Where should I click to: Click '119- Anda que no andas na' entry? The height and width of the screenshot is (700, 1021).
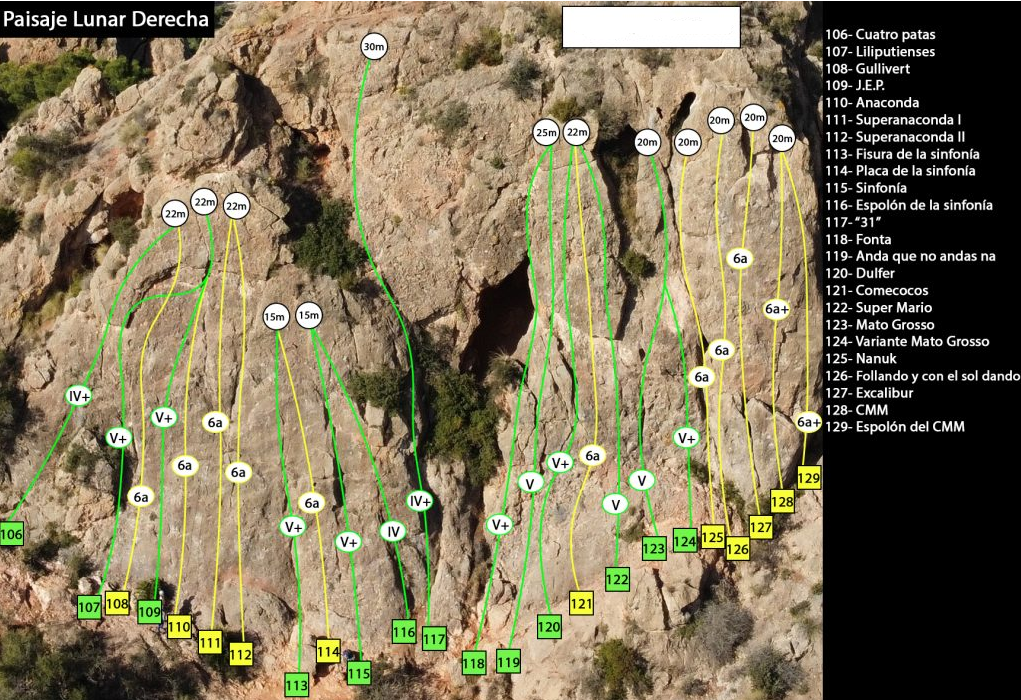tap(910, 256)
